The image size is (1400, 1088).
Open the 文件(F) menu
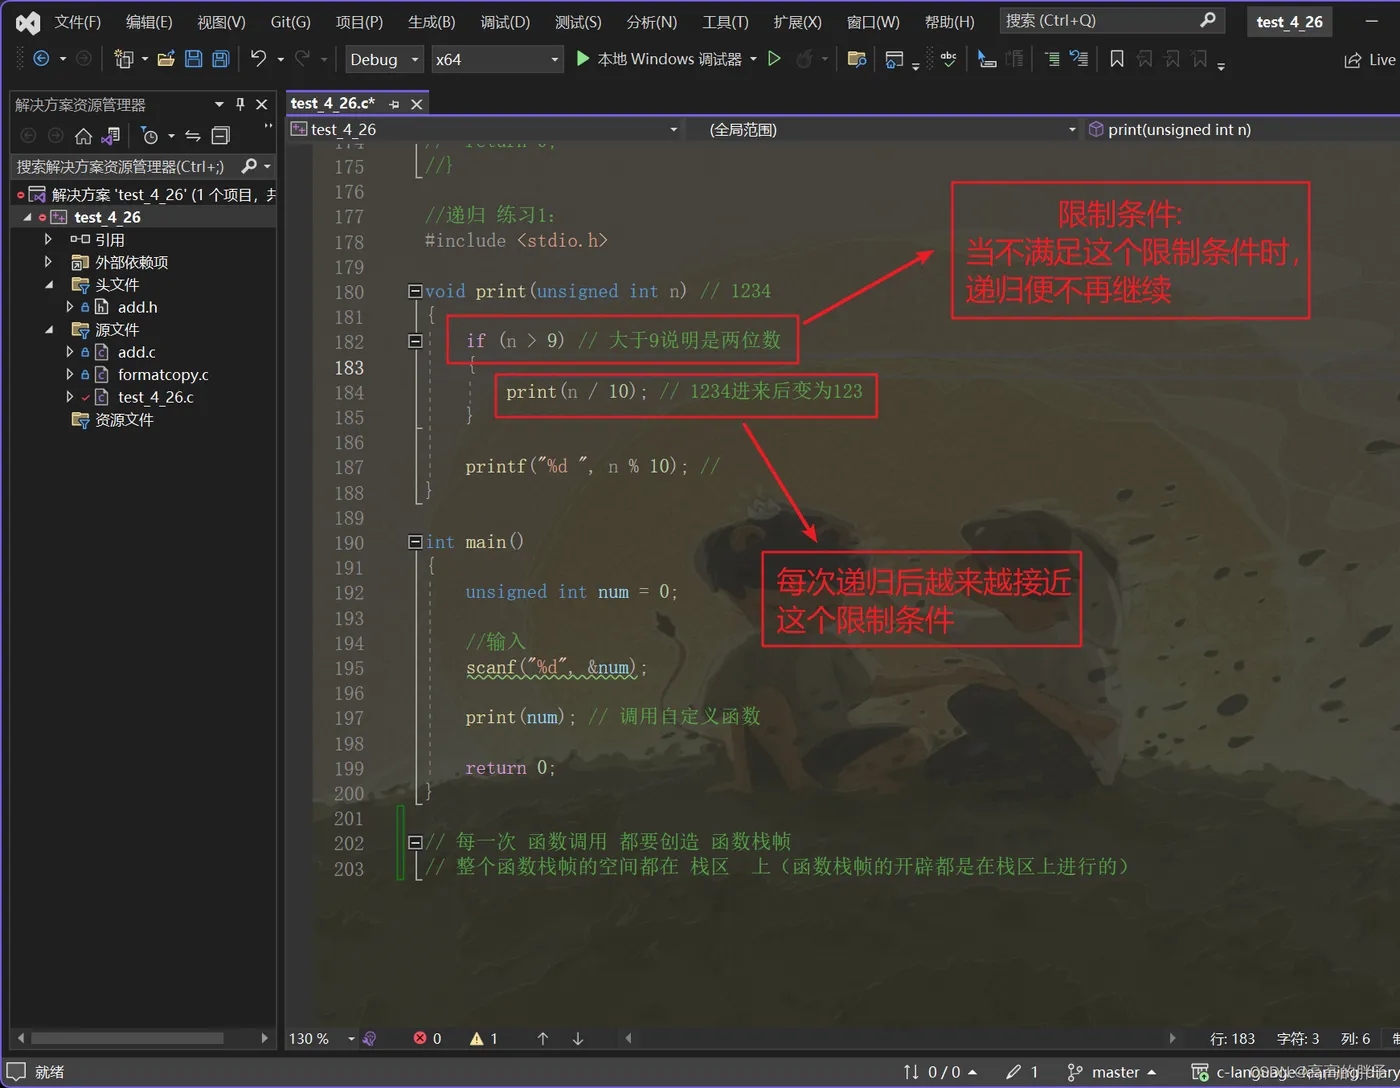tap(77, 22)
